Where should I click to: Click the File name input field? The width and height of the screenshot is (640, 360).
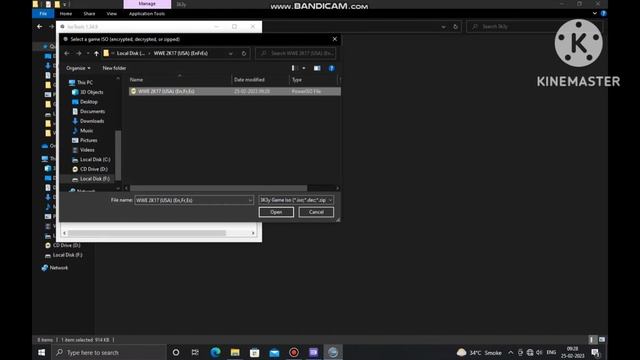[191, 200]
